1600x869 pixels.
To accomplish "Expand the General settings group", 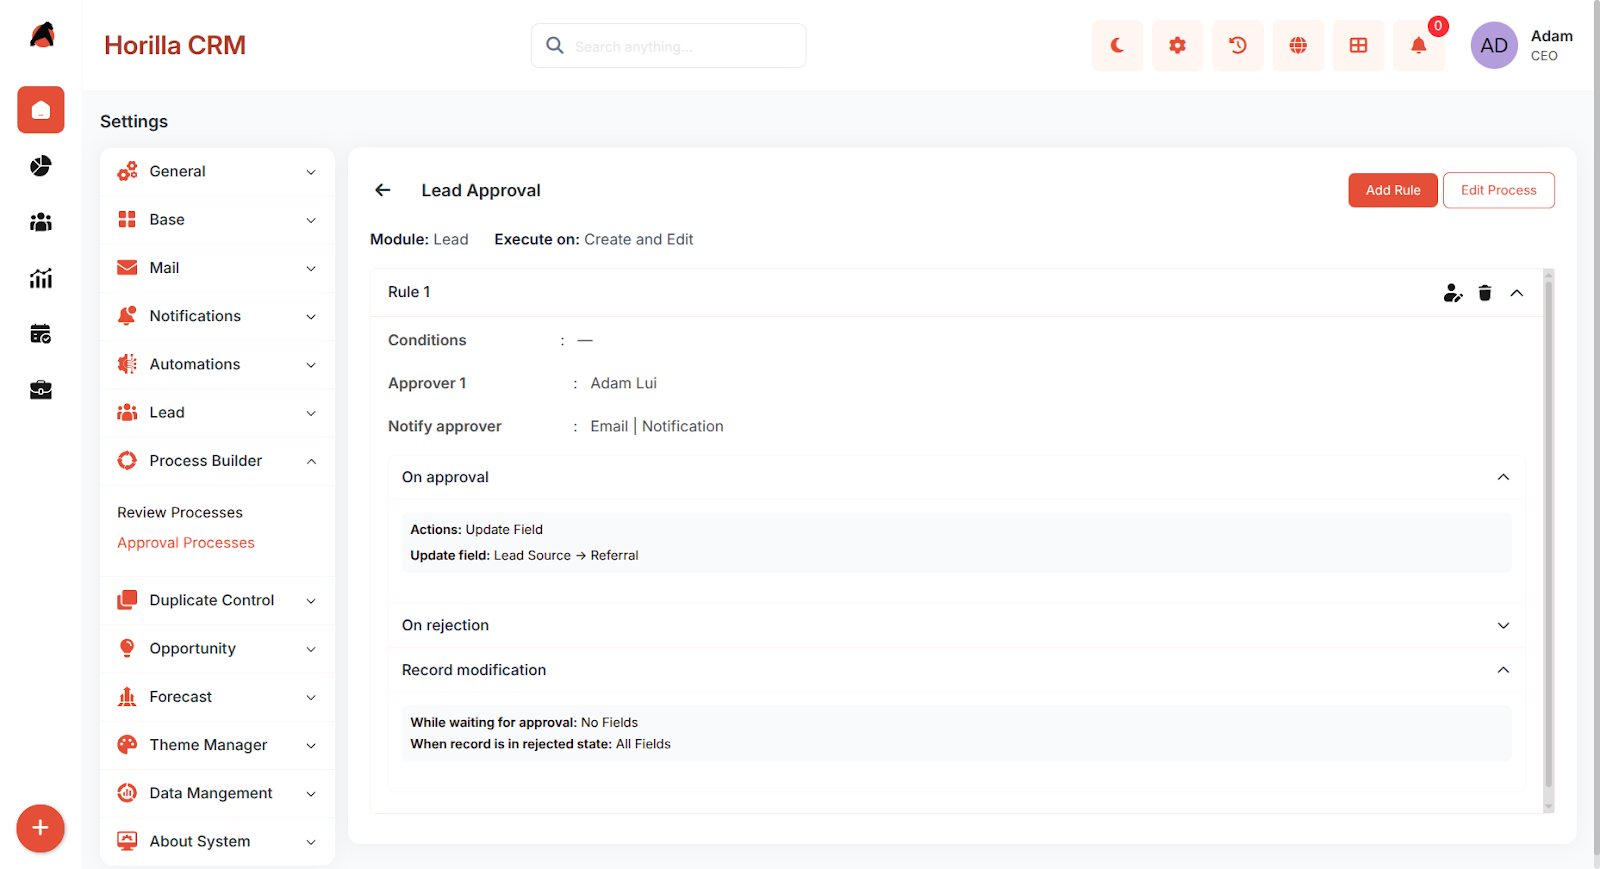I will (x=217, y=172).
